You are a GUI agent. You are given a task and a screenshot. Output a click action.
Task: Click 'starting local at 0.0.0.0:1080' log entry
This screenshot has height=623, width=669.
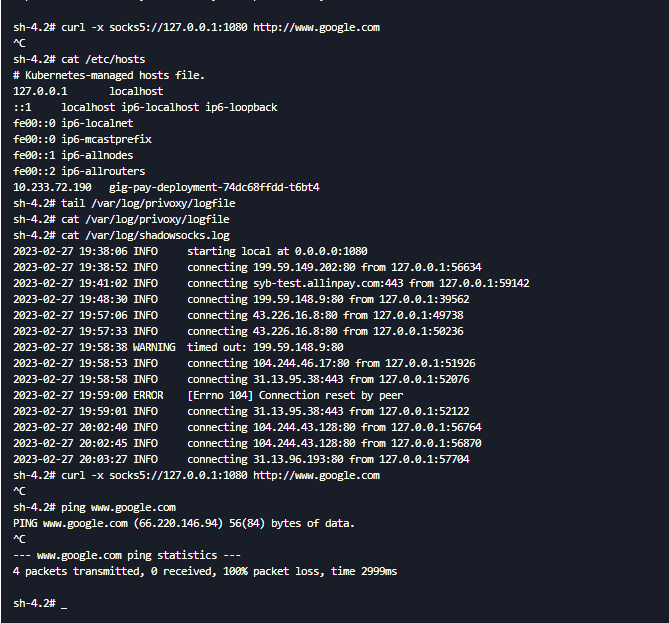click(190, 251)
